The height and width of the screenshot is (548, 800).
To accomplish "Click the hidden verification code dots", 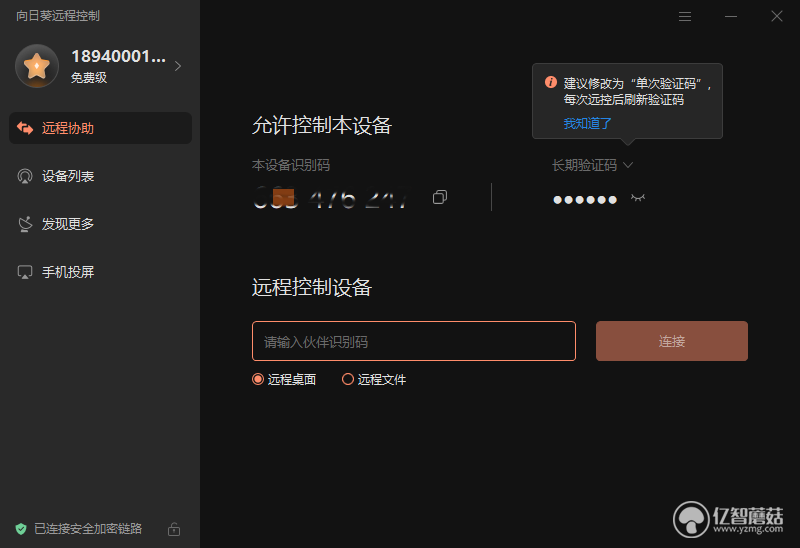I will click(x=585, y=200).
